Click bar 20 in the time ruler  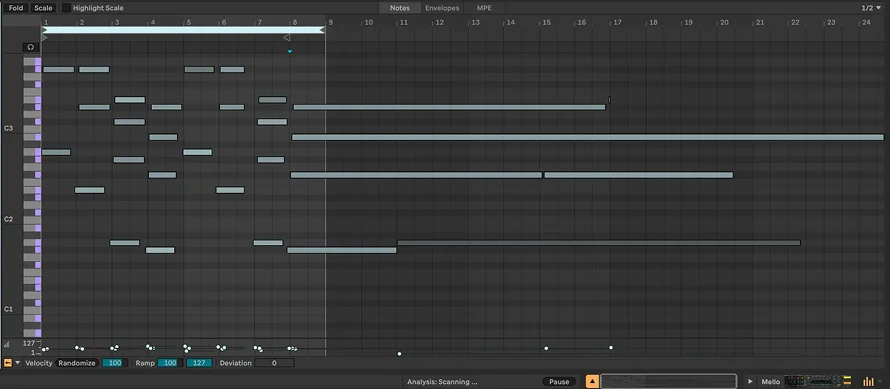pos(724,22)
